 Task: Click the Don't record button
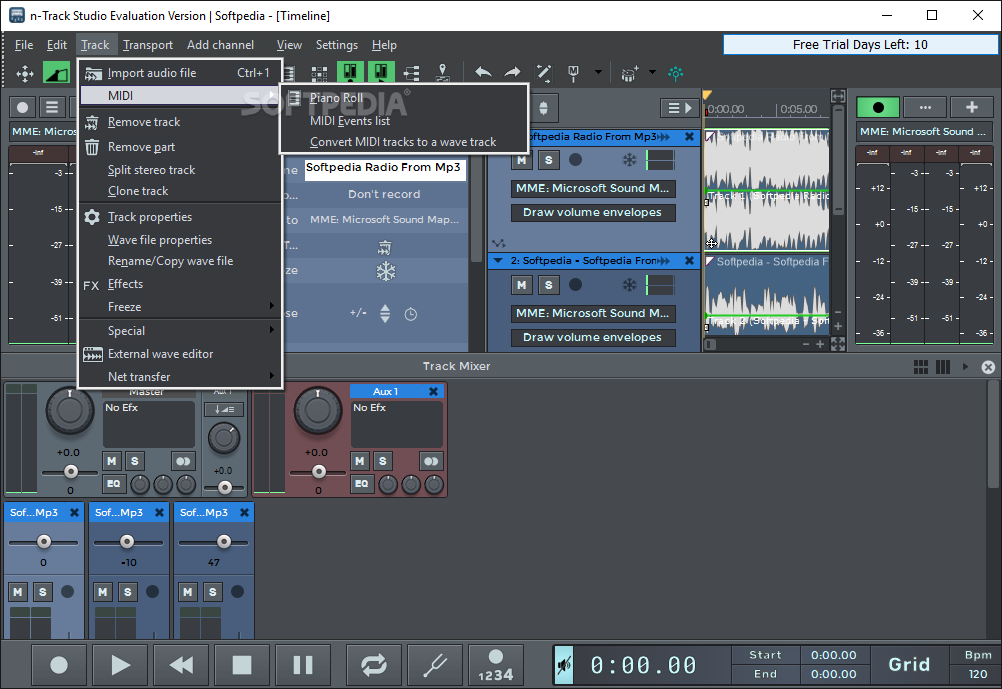(x=384, y=194)
